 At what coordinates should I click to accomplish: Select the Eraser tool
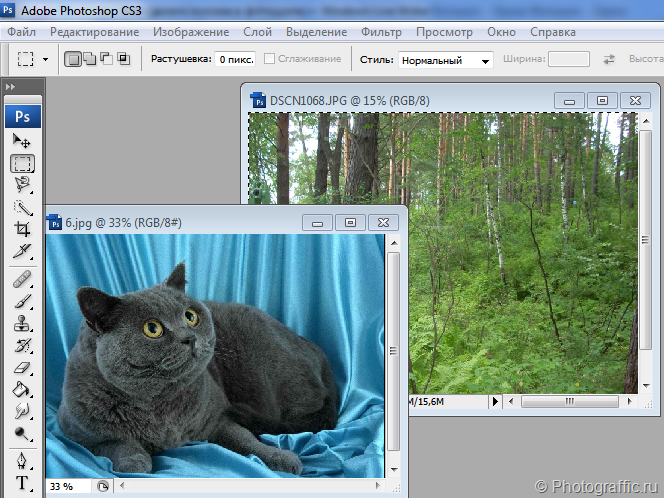(x=22, y=368)
